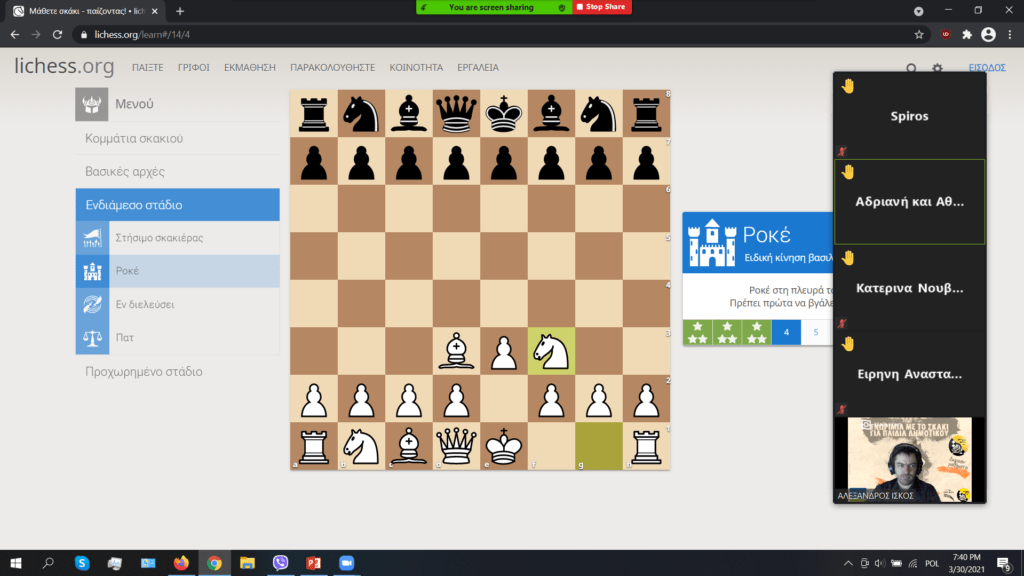1024x576 pixels.
Task: Click the Μενού castle icon in sidebar
Action: 92,104
